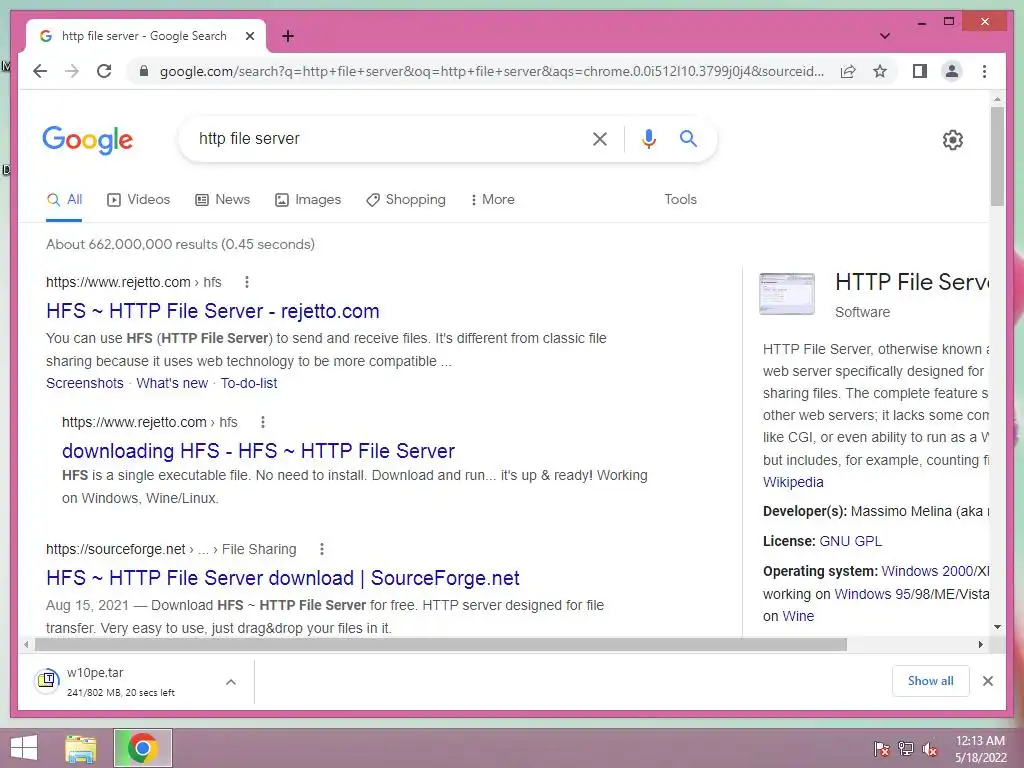Open Google quick settings gear
1024x768 pixels.
tap(952, 139)
